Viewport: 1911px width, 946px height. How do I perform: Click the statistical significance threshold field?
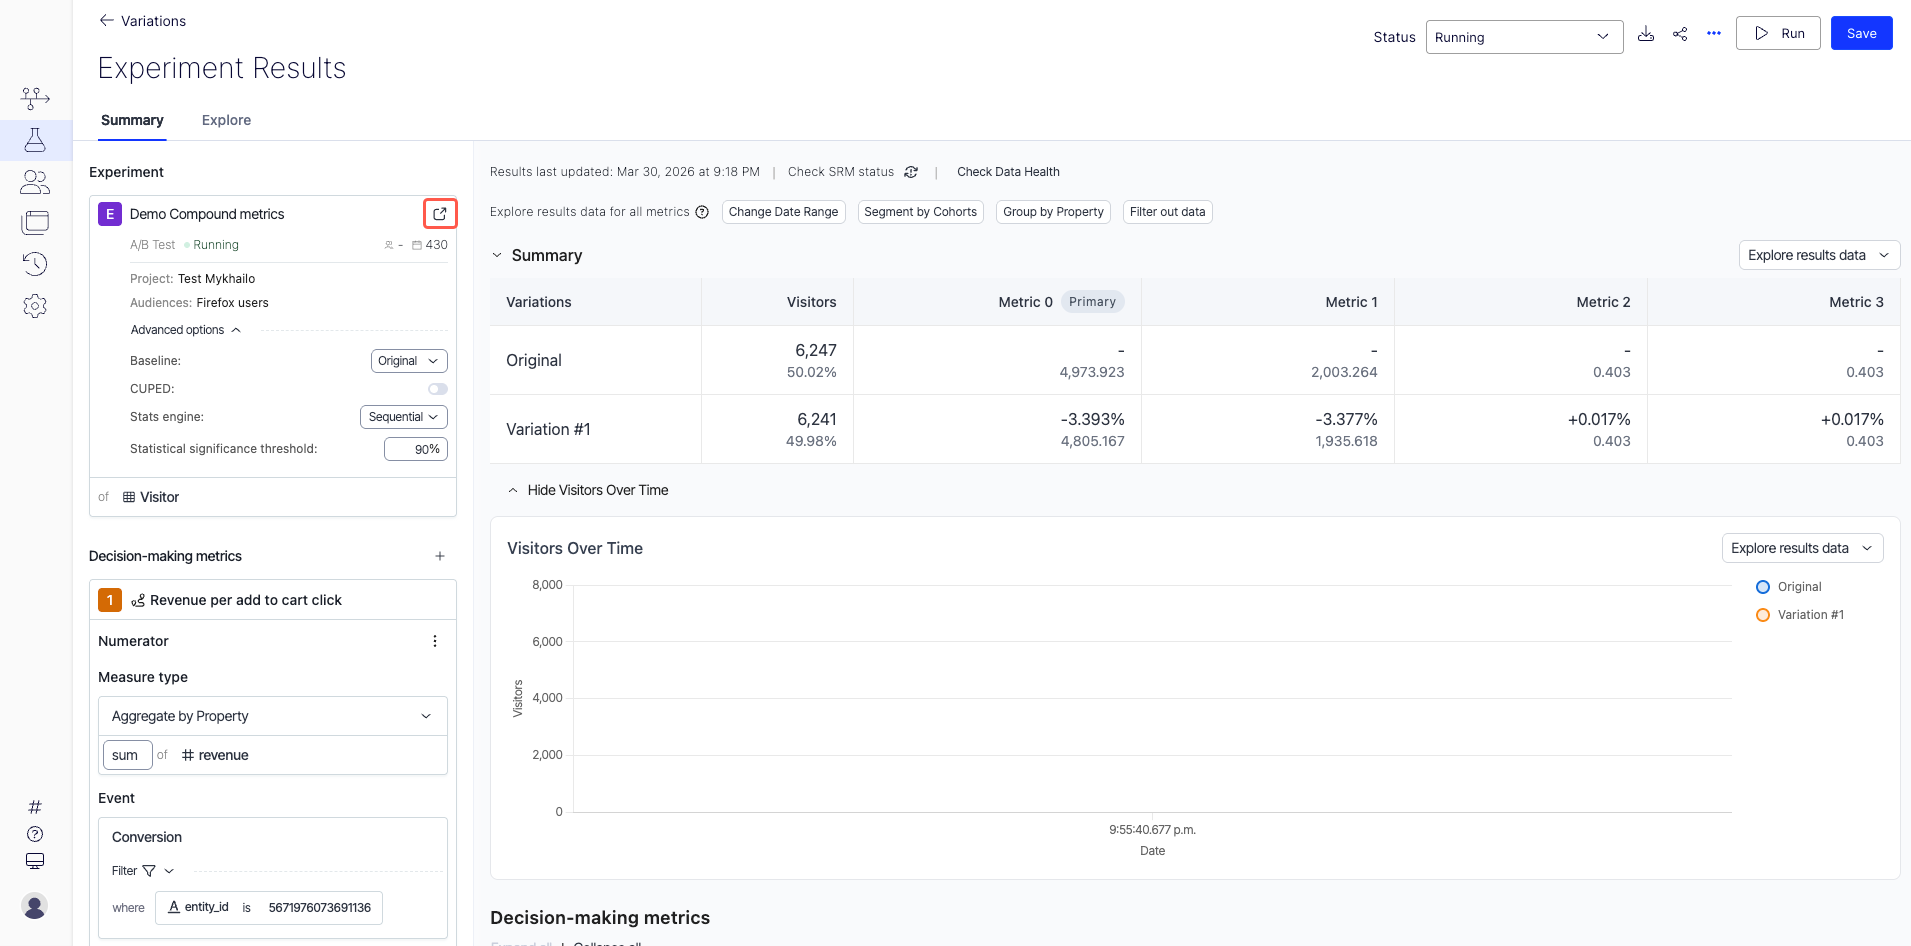(416, 449)
